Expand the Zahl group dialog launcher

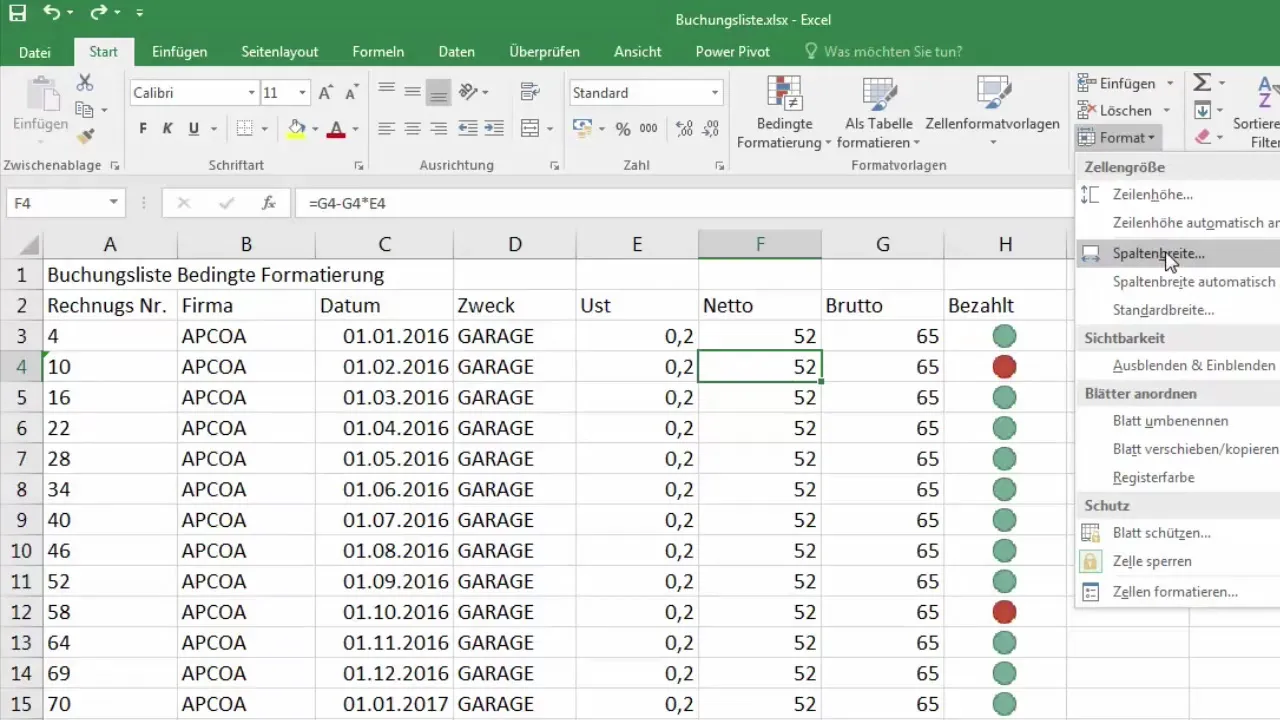(720, 165)
